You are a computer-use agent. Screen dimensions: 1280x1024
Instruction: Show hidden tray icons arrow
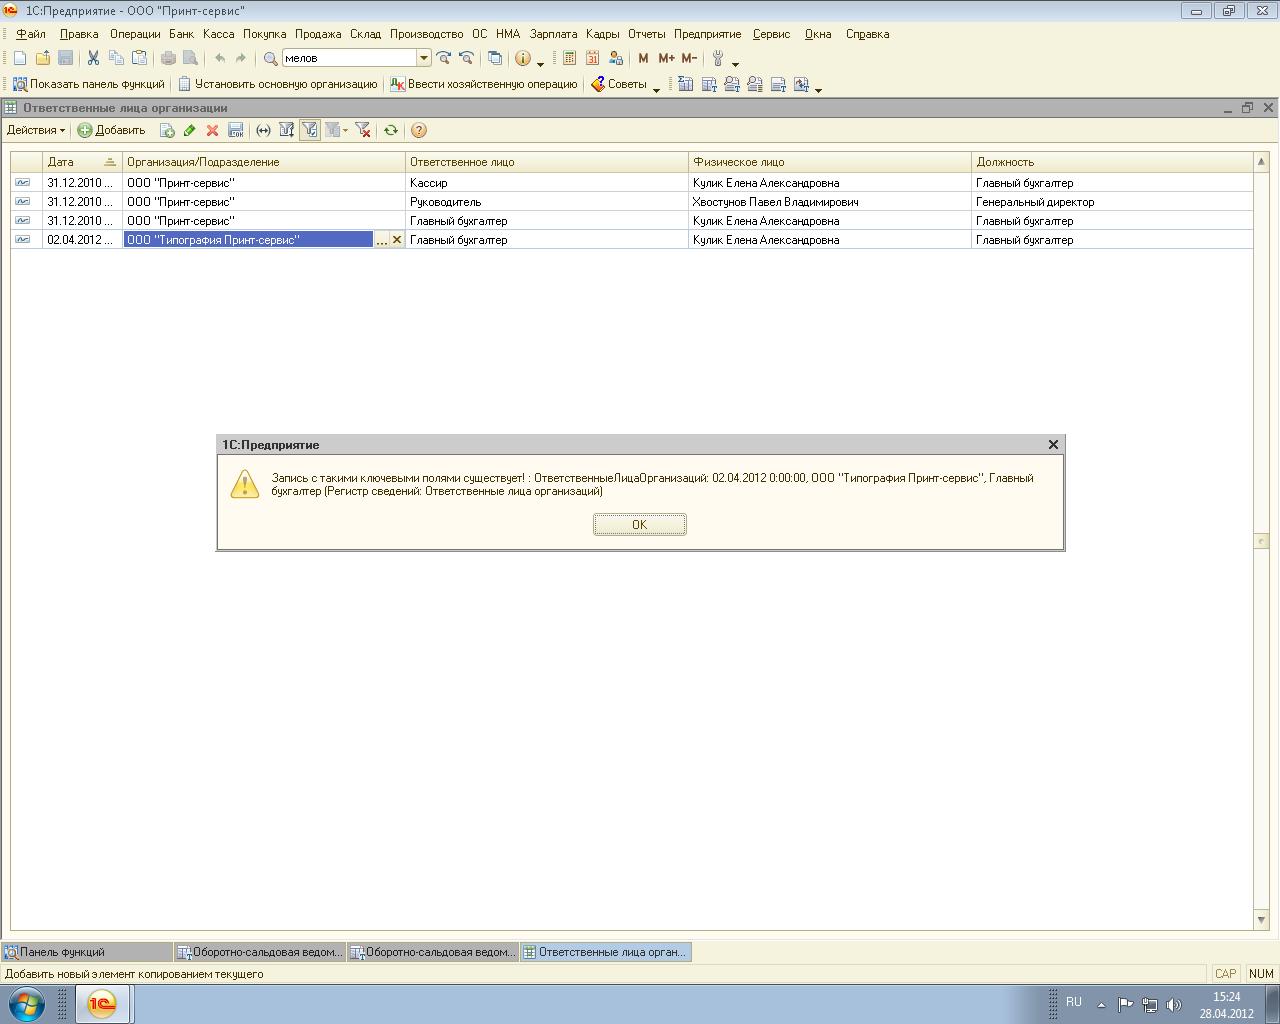[1101, 1005]
